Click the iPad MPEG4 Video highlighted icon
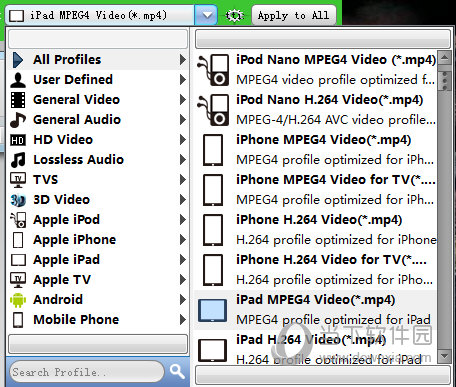The image size is (456, 387). pos(213,310)
